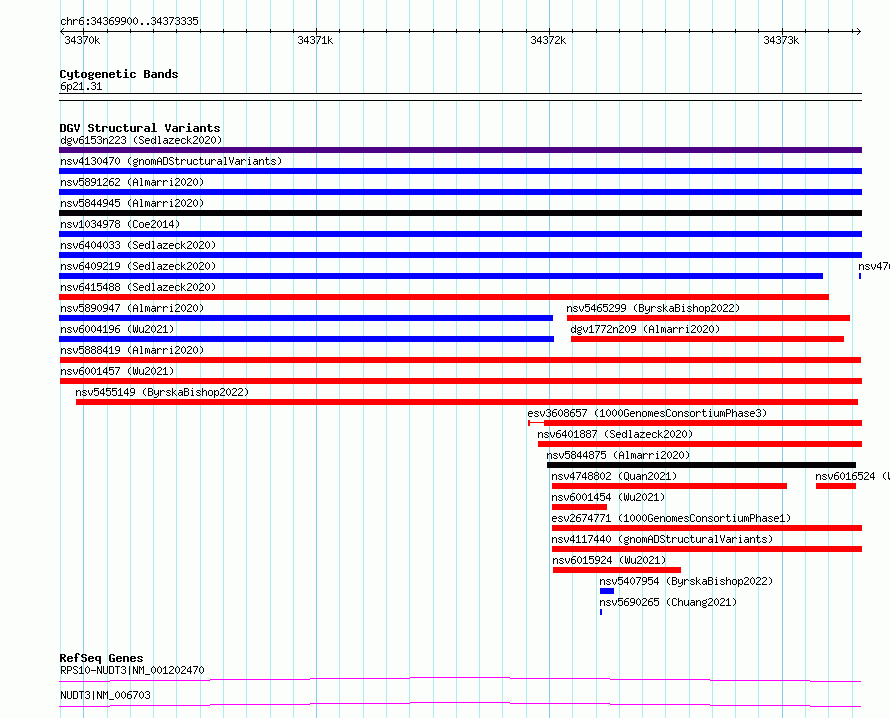Screen dimensions: 890x718
Task: Click the nsv5888419 (Almarri2020) label
Action: [x=132, y=350]
